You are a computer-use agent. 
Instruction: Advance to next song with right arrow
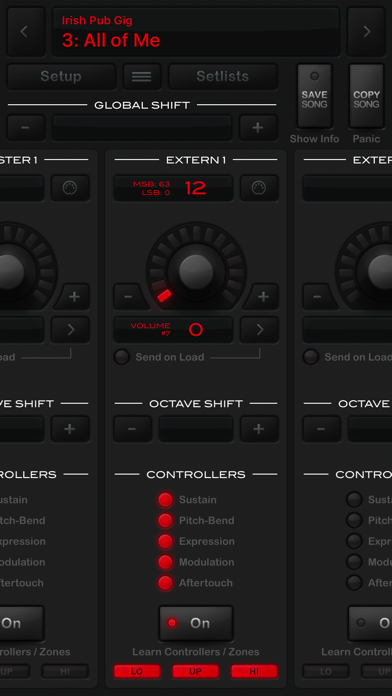pos(366,32)
